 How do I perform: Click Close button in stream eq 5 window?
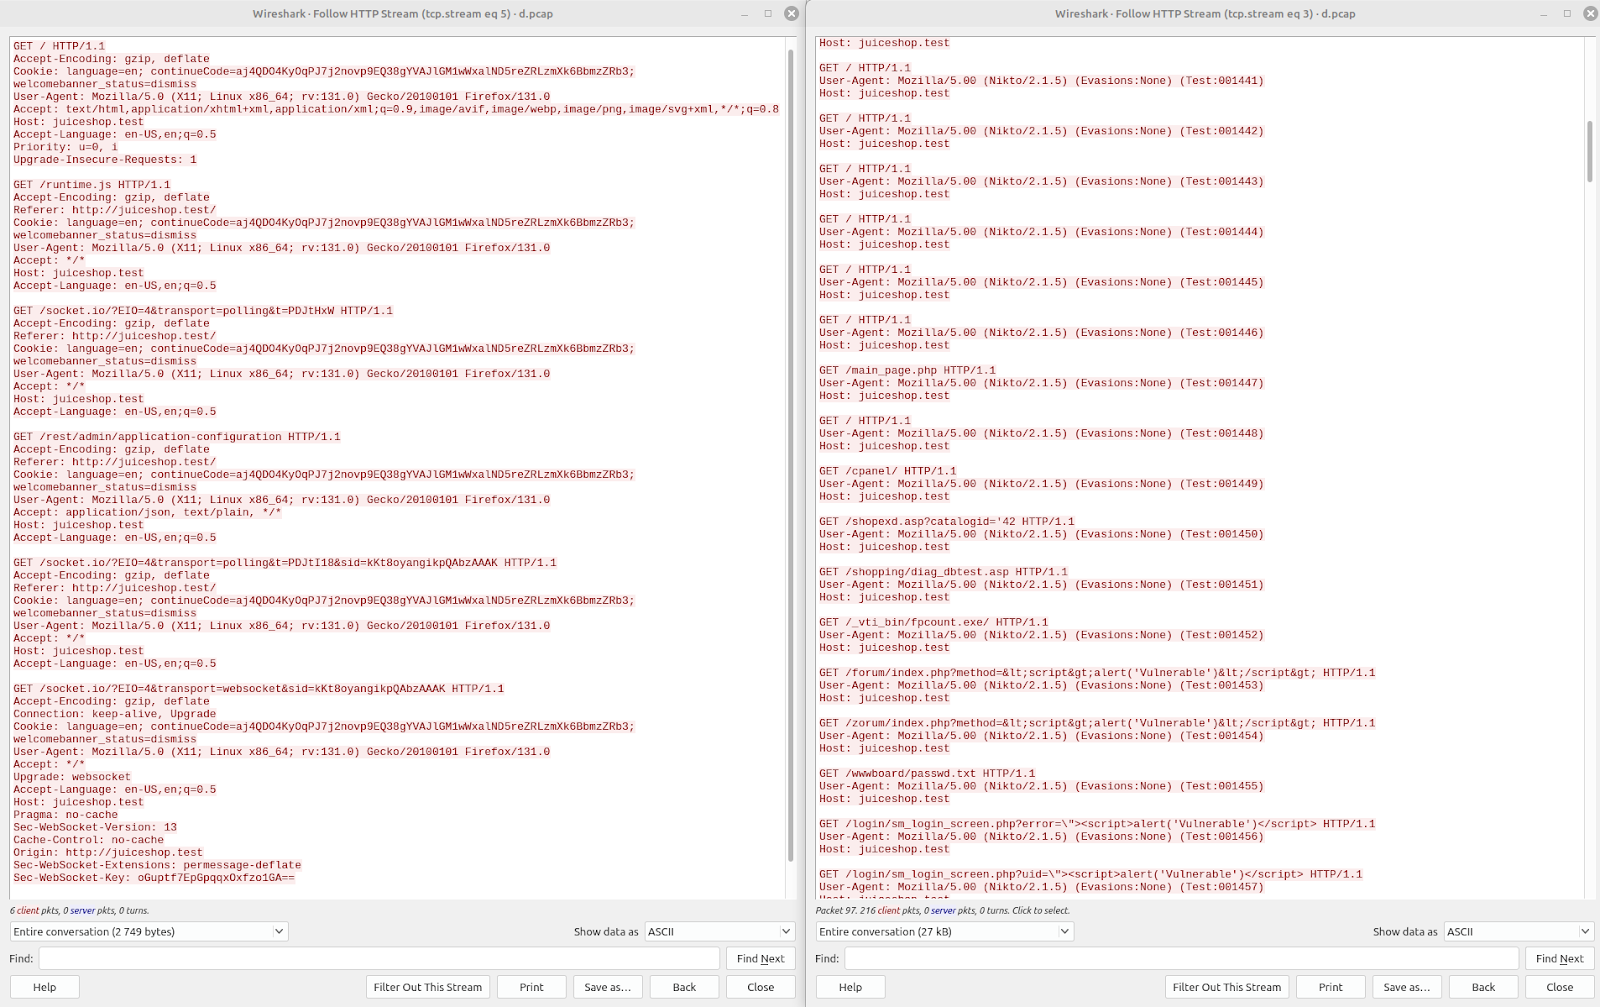(x=760, y=987)
